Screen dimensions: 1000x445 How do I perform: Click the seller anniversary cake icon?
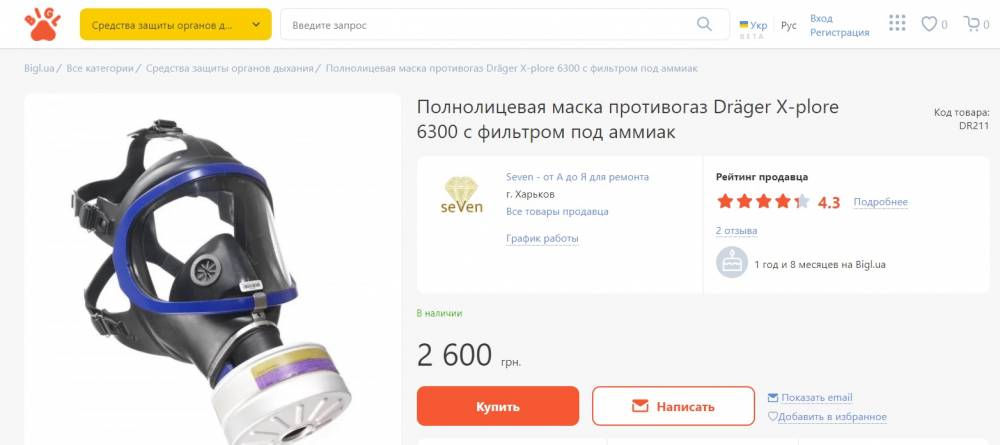tap(732, 263)
